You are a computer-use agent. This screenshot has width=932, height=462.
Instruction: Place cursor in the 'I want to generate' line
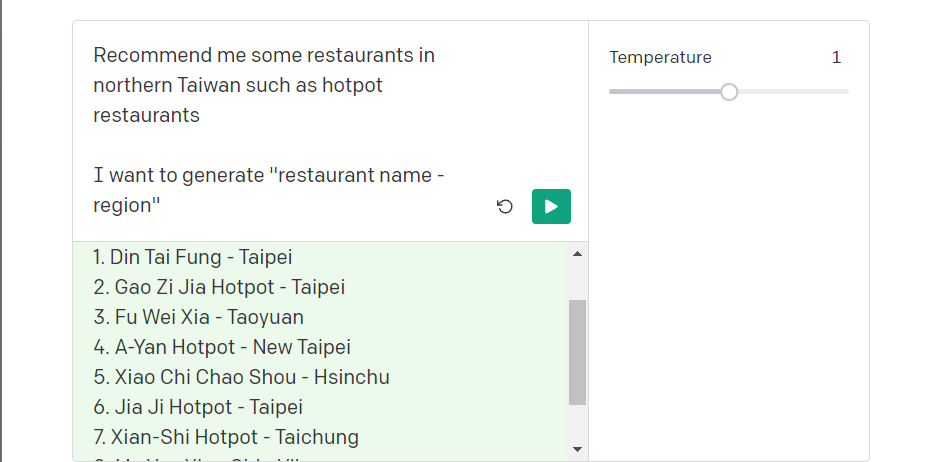(269, 175)
